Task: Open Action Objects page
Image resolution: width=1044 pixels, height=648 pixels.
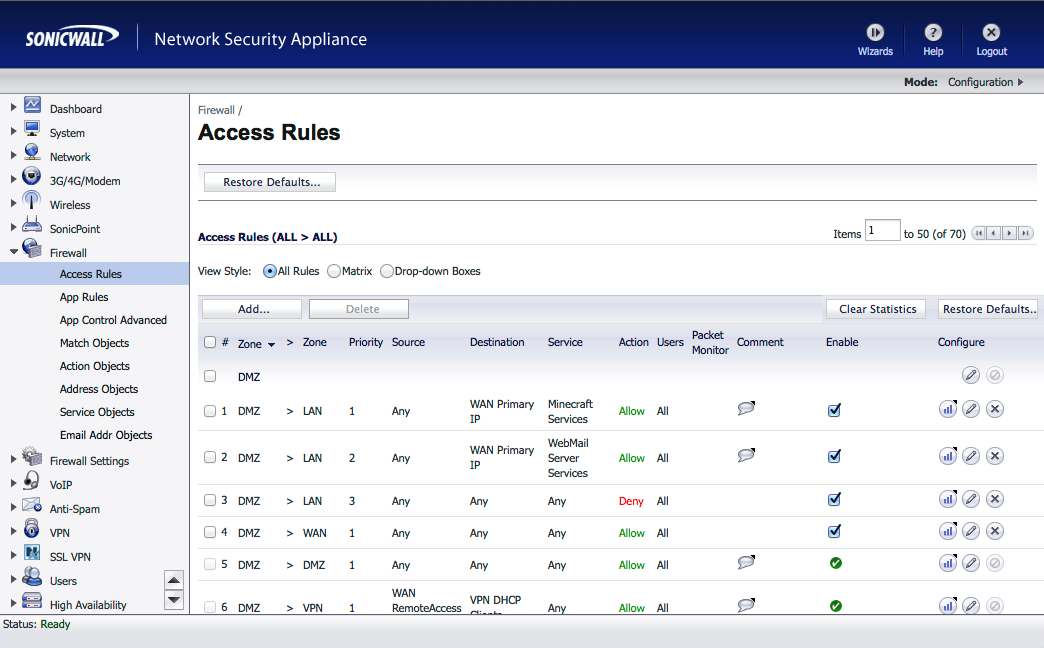Action: tap(95, 366)
